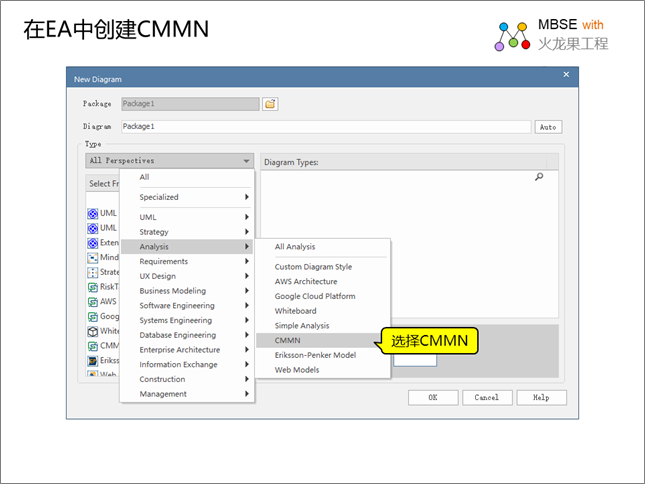
Task: Choose the Analysis menu entry
Action: [187, 247]
